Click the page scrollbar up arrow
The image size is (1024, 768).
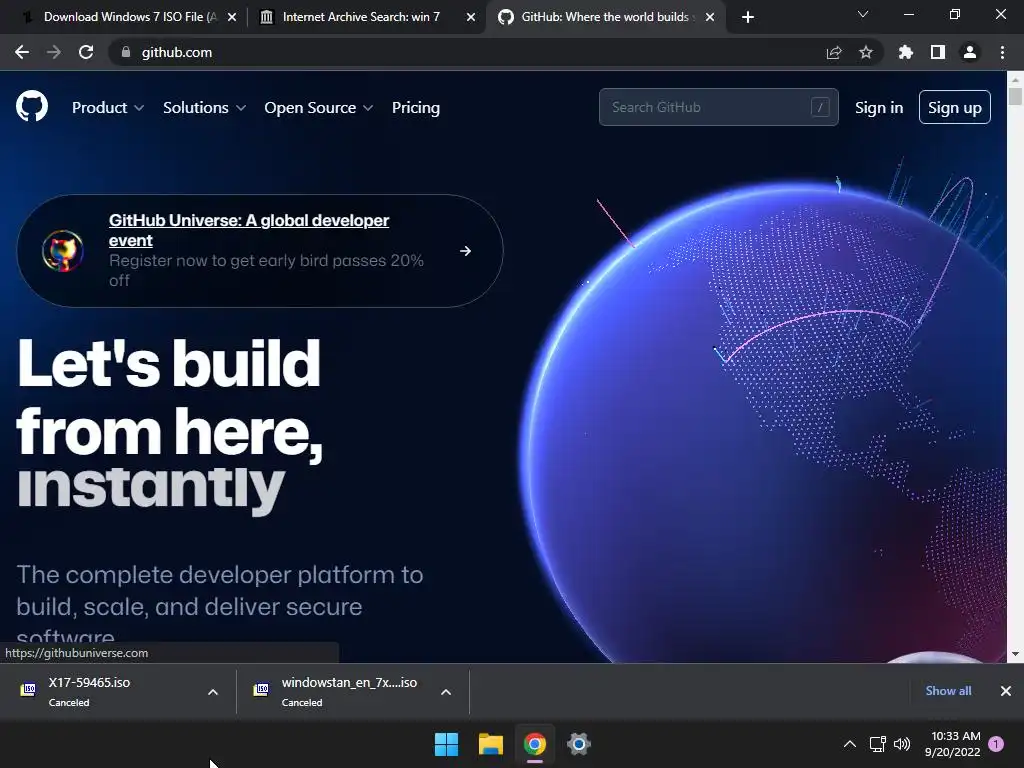(1015, 79)
